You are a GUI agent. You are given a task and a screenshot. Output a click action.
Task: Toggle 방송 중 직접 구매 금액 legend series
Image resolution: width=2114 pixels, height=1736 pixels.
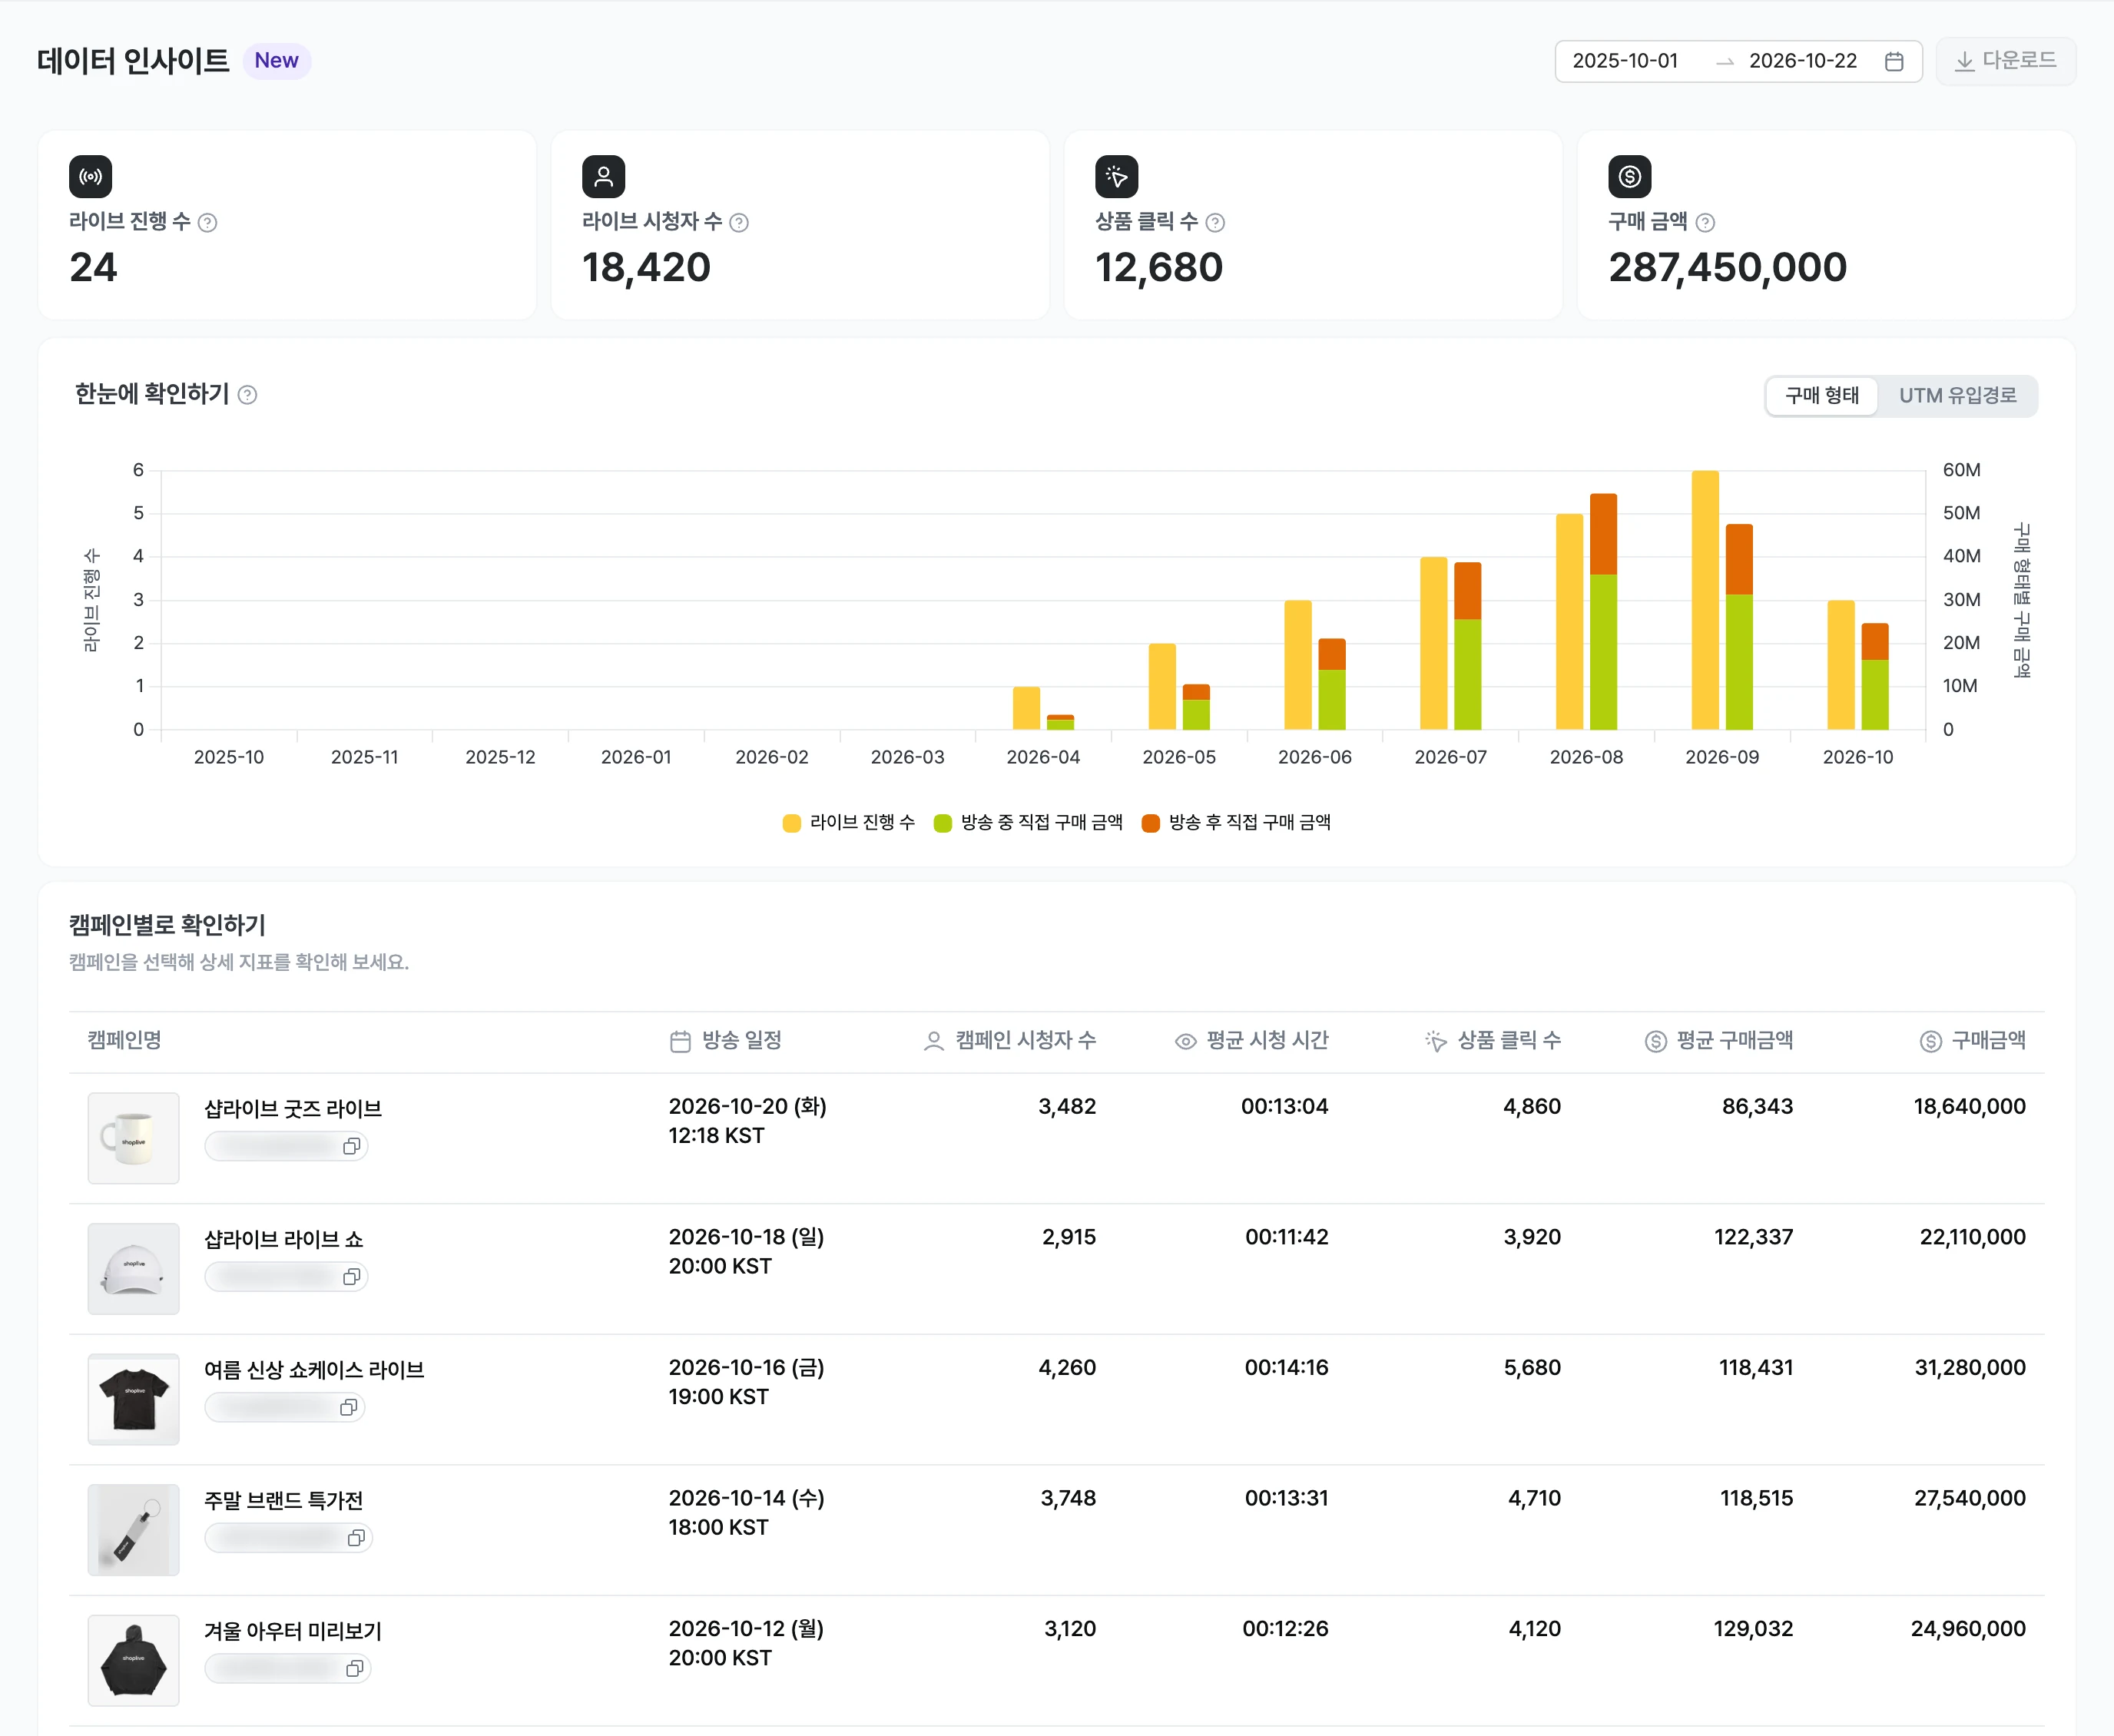coord(1028,822)
